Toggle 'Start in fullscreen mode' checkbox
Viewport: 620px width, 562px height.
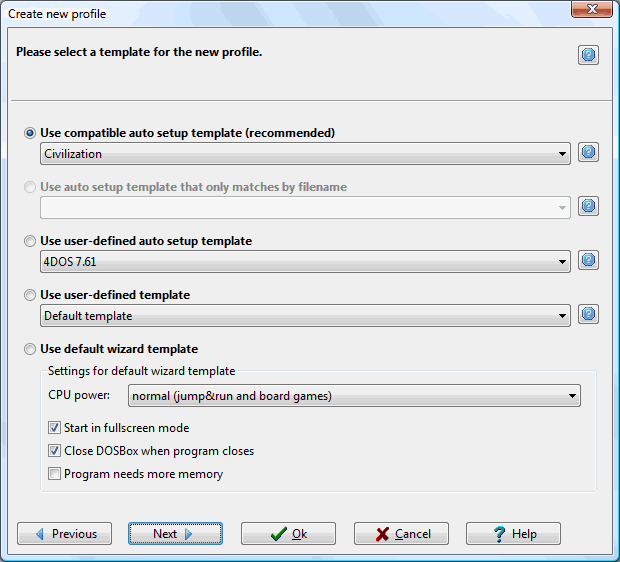pyautogui.click(x=54, y=428)
